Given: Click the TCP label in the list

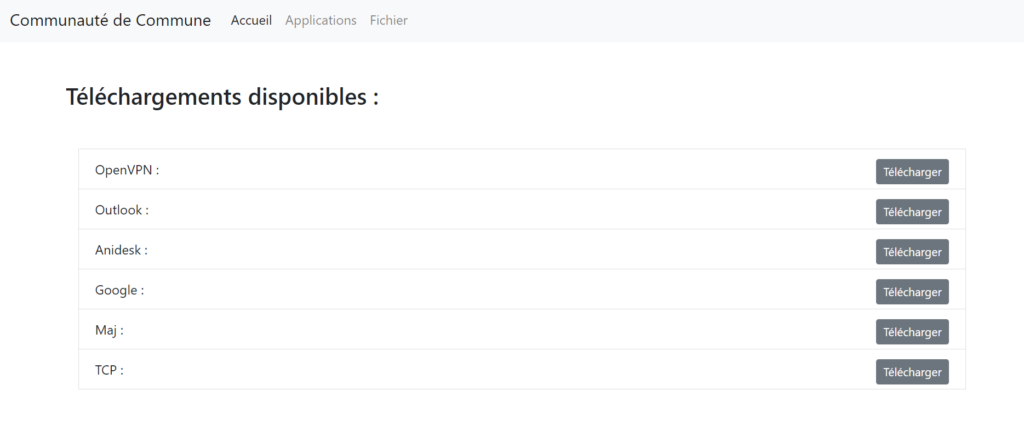Looking at the screenshot, I should [x=108, y=370].
